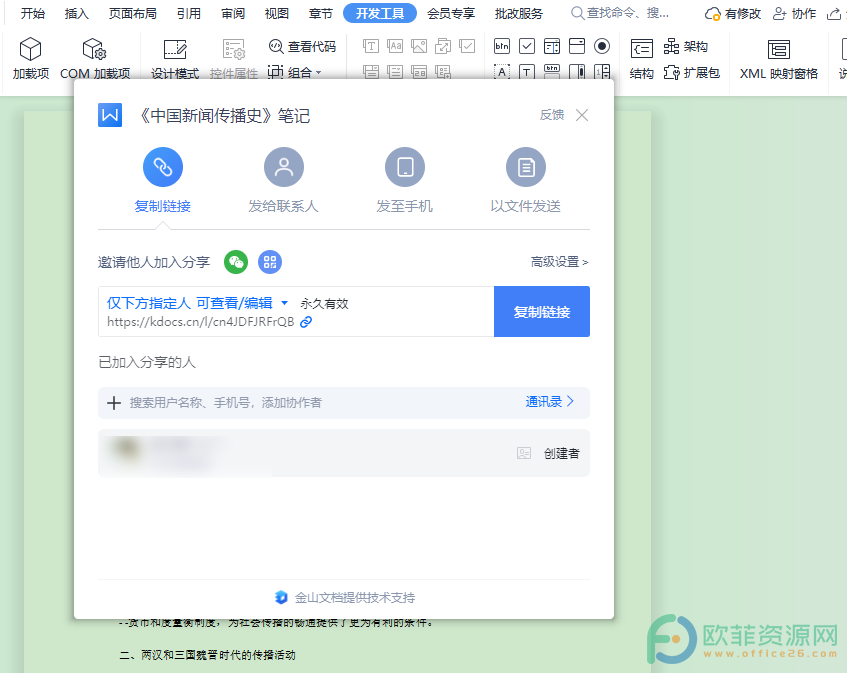Switch to the 开始 ribbon tab
This screenshot has width=847, height=673.
pos(33,13)
